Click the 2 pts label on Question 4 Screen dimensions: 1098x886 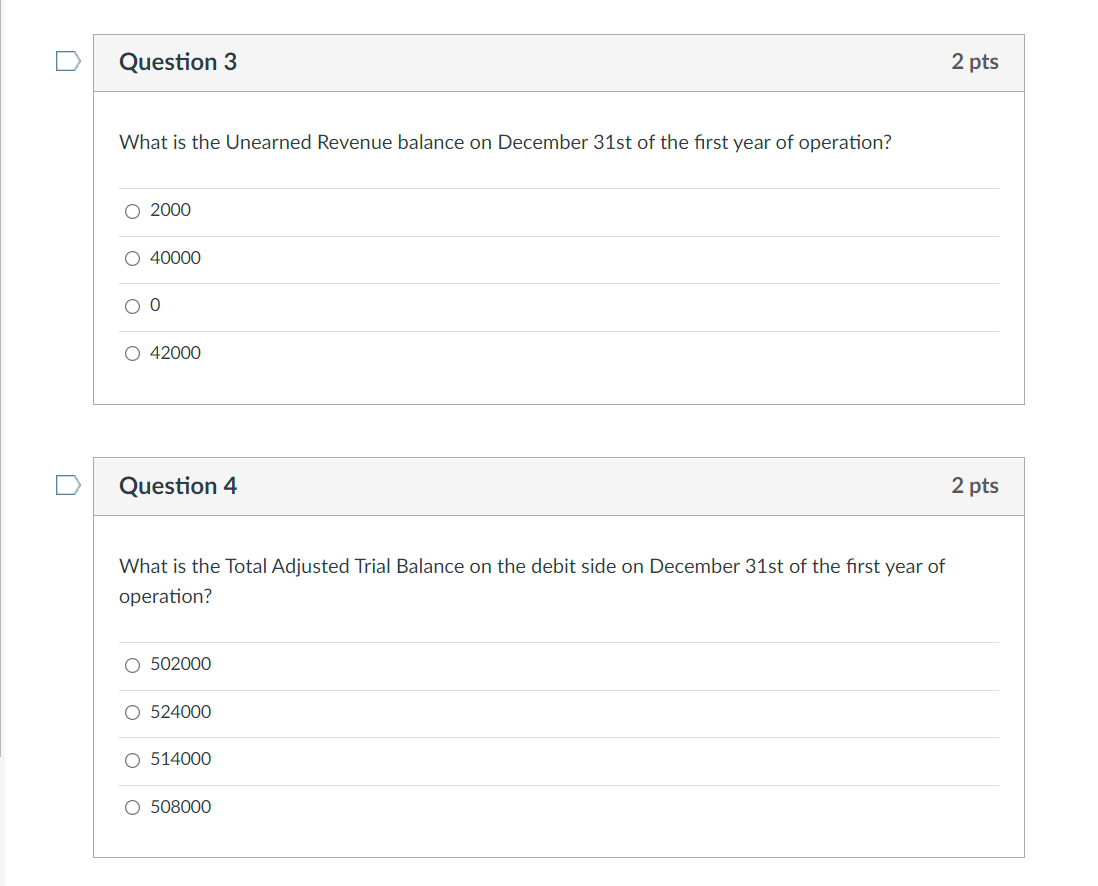975,485
